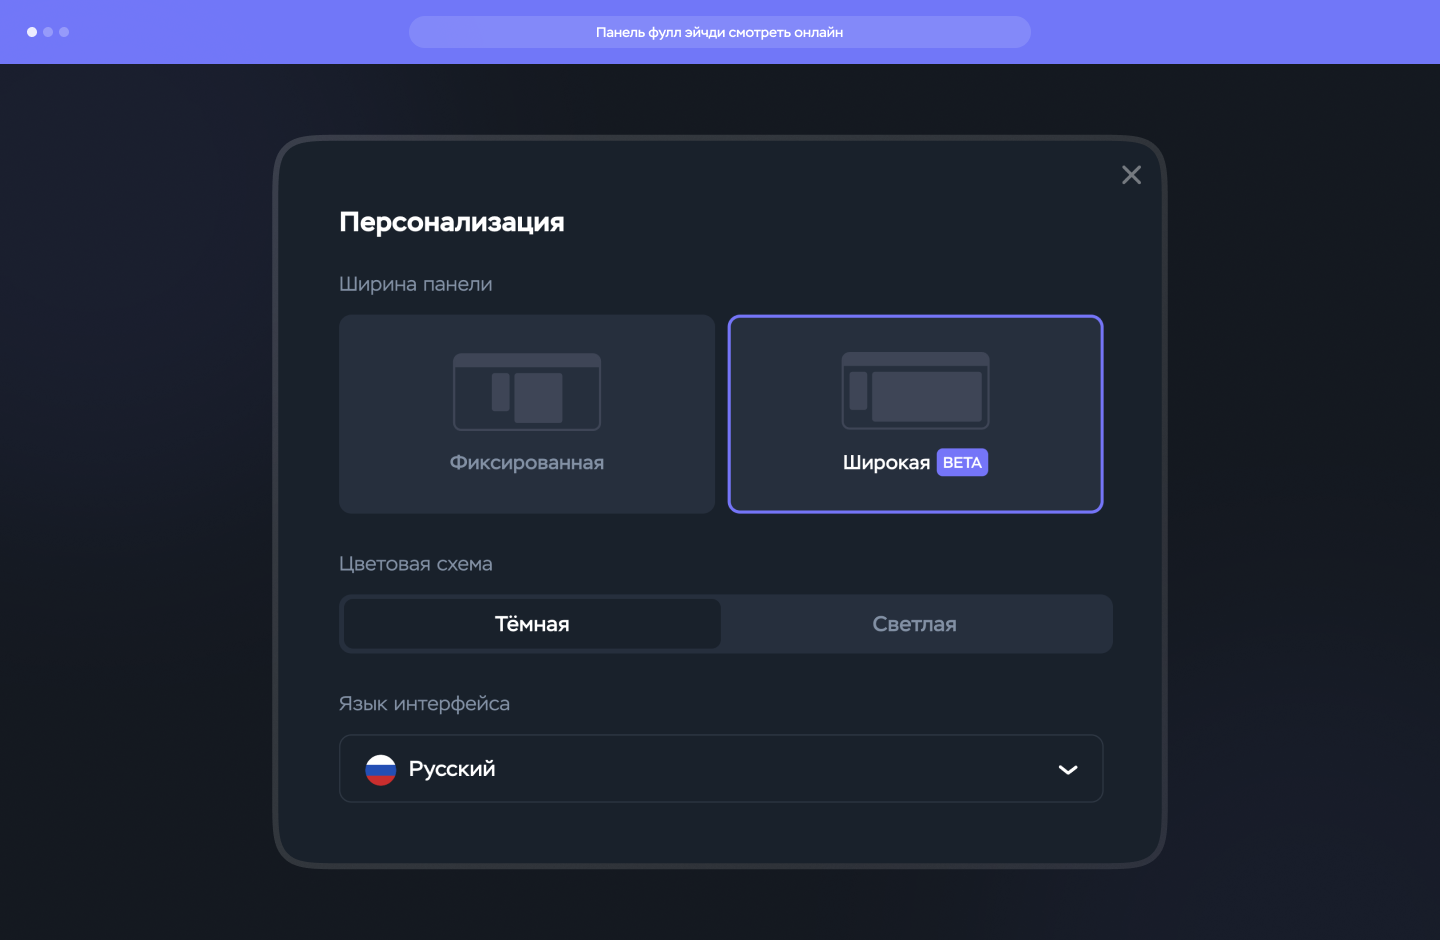Viewport: 1440px width, 940px height.
Task: Click the Russian flag icon
Action: click(x=381, y=769)
